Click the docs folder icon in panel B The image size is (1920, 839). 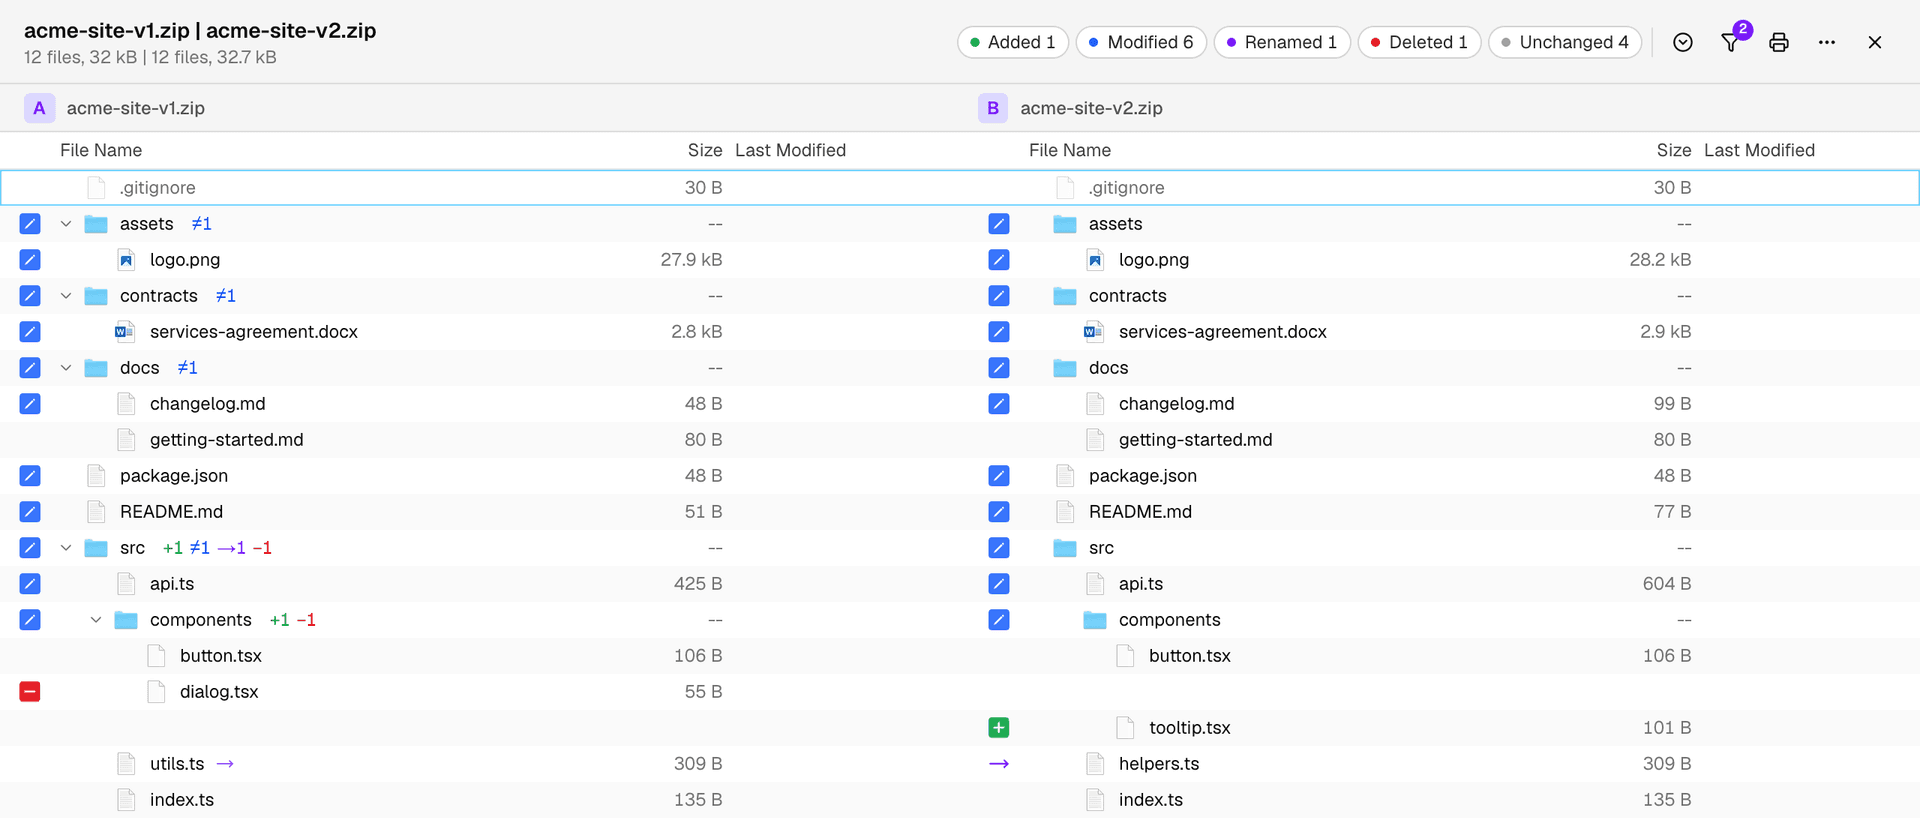[x=1065, y=367]
